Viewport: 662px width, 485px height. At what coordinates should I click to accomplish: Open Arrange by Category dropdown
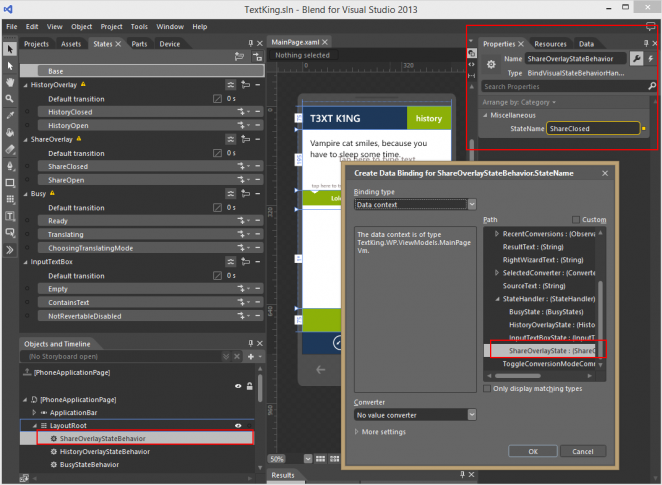(x=519, y=102)
